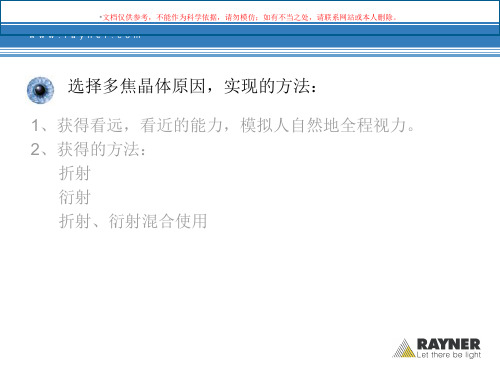Click the Rayner triangle logo

pyautogui.click(x=404, y=348)
